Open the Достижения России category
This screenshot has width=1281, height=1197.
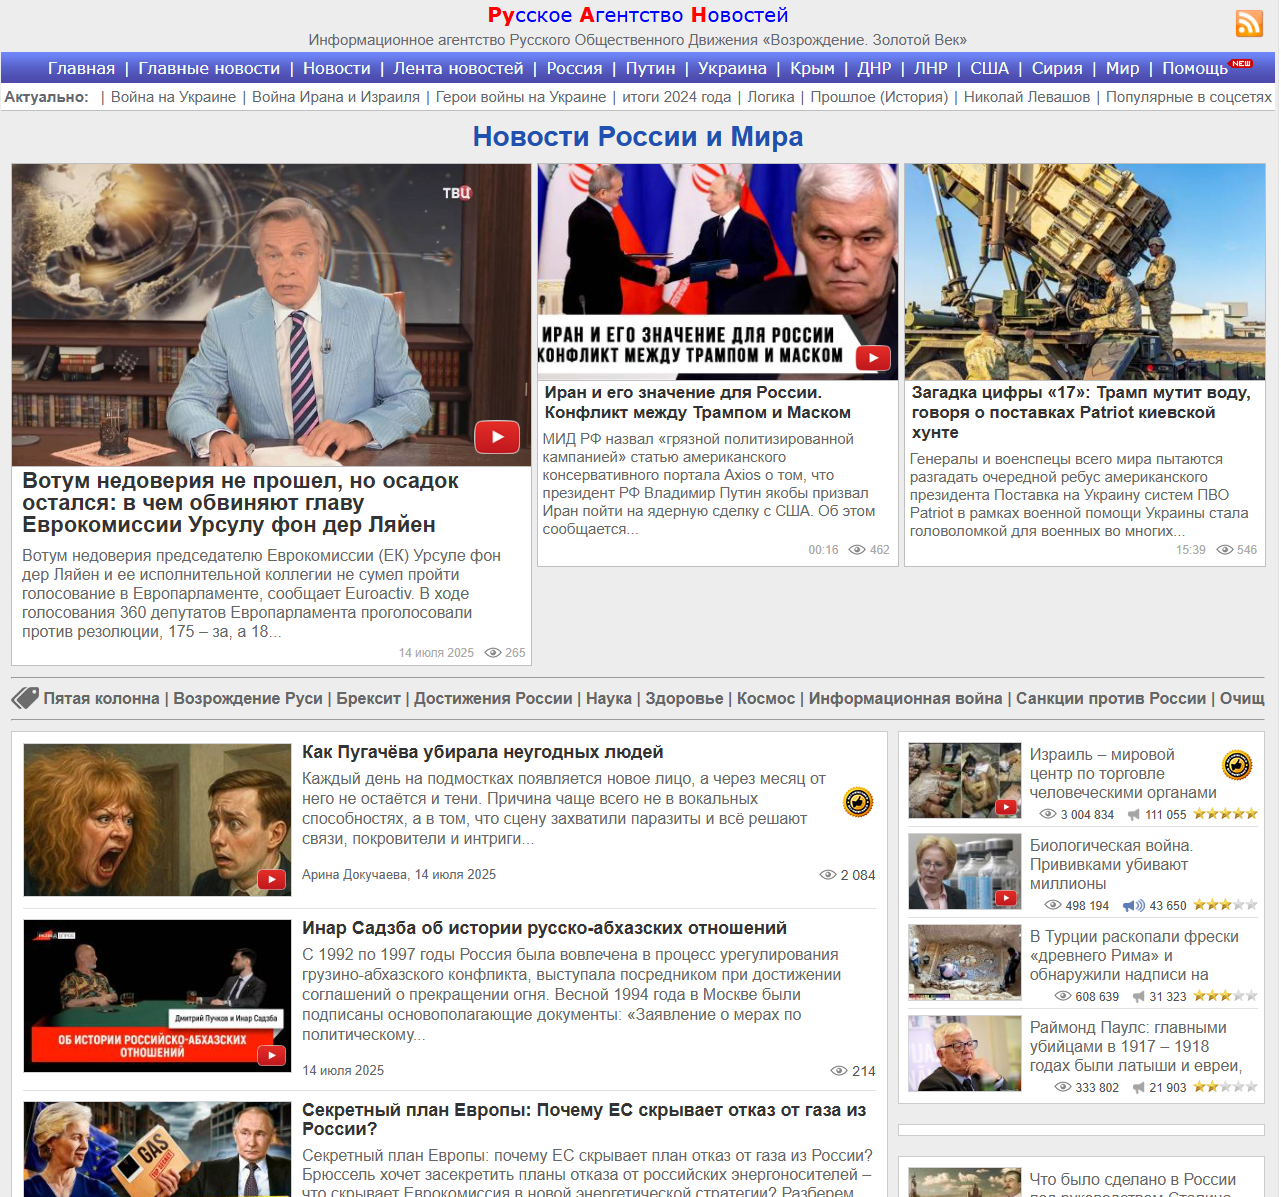click(493, 698)
